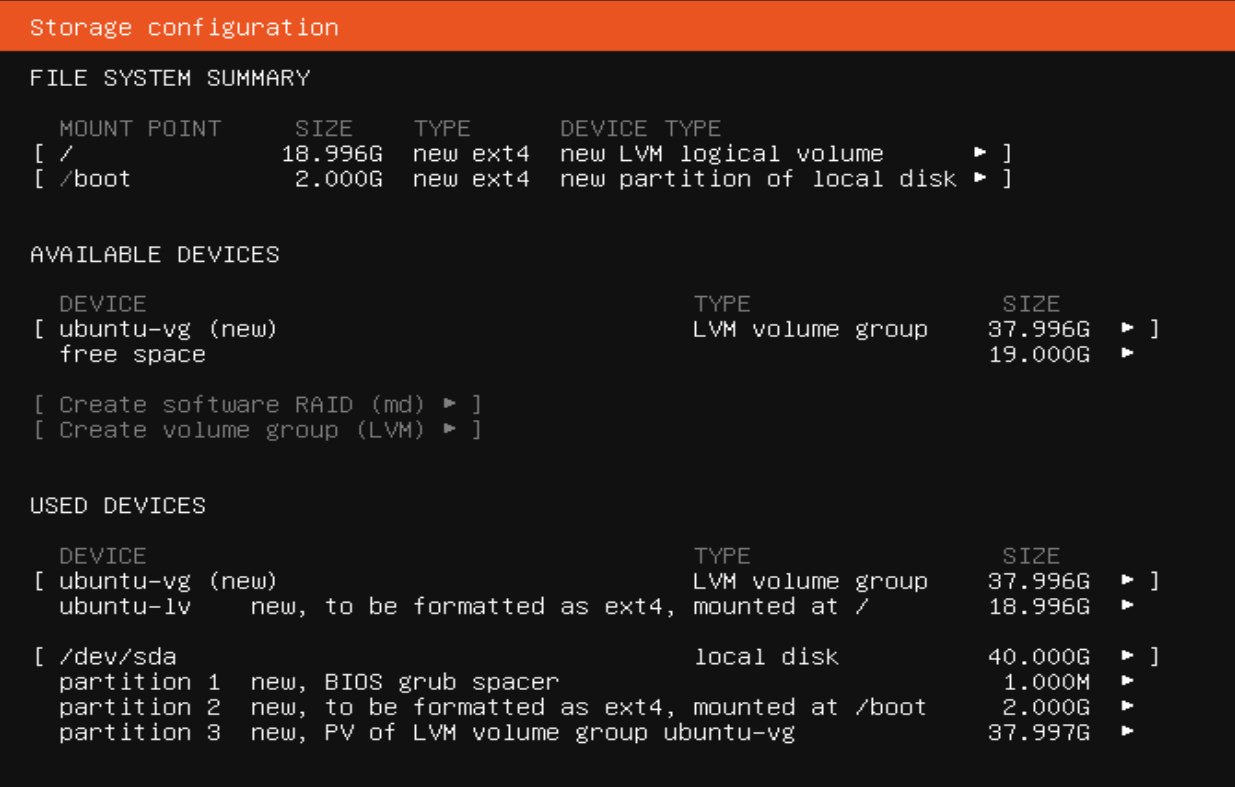Open the arrow menu for root mount
The height and width of the screenshot is (787, 1235).
click(x=981, y=153)
